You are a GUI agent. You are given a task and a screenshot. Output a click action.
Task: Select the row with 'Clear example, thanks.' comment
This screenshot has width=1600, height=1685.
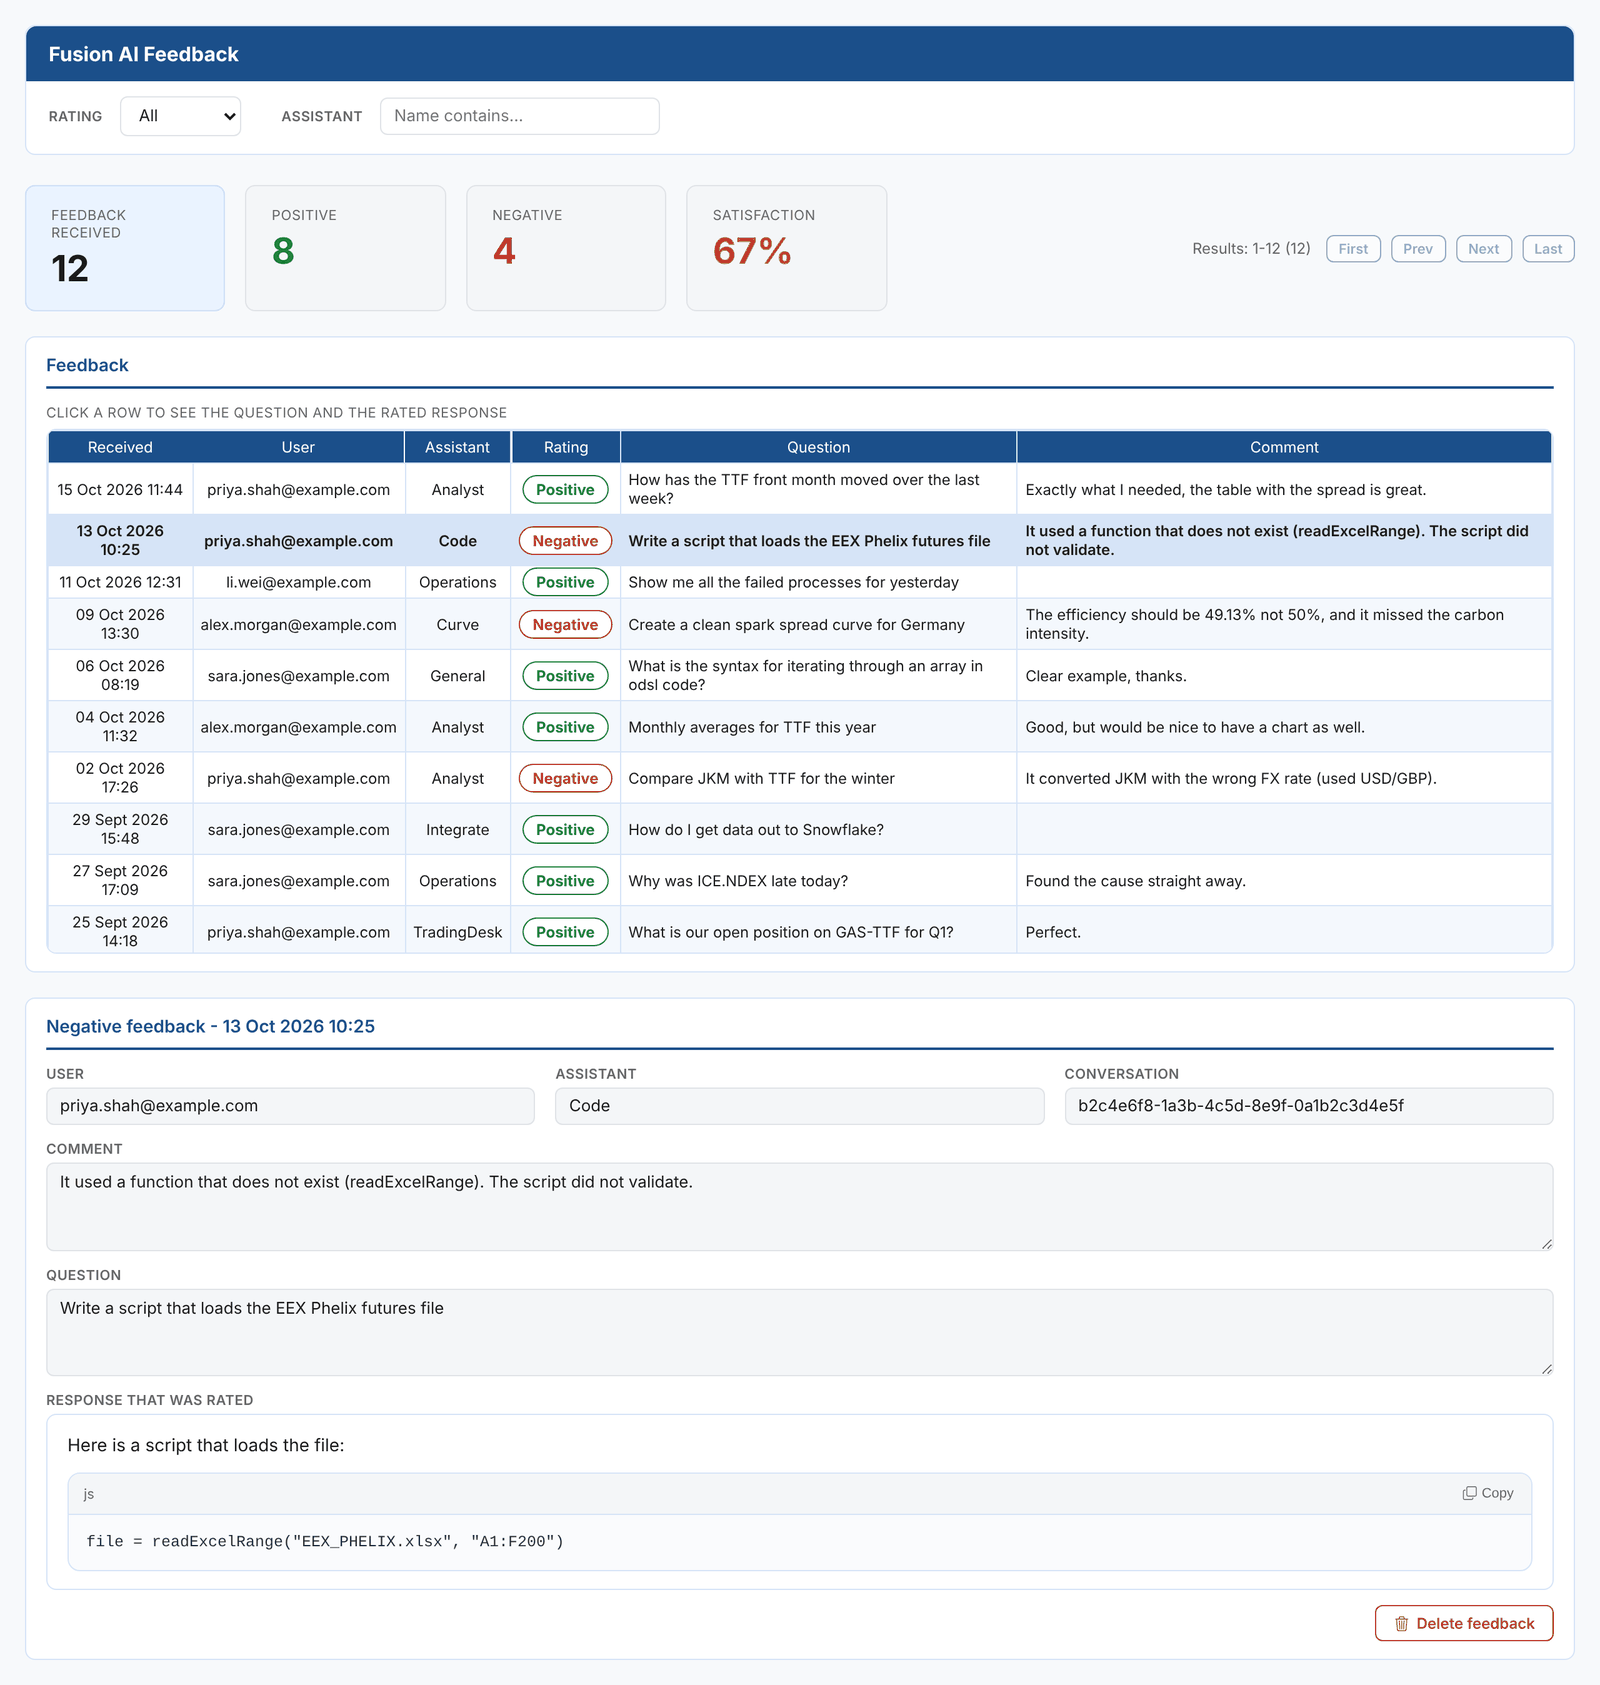pos(800,675)
